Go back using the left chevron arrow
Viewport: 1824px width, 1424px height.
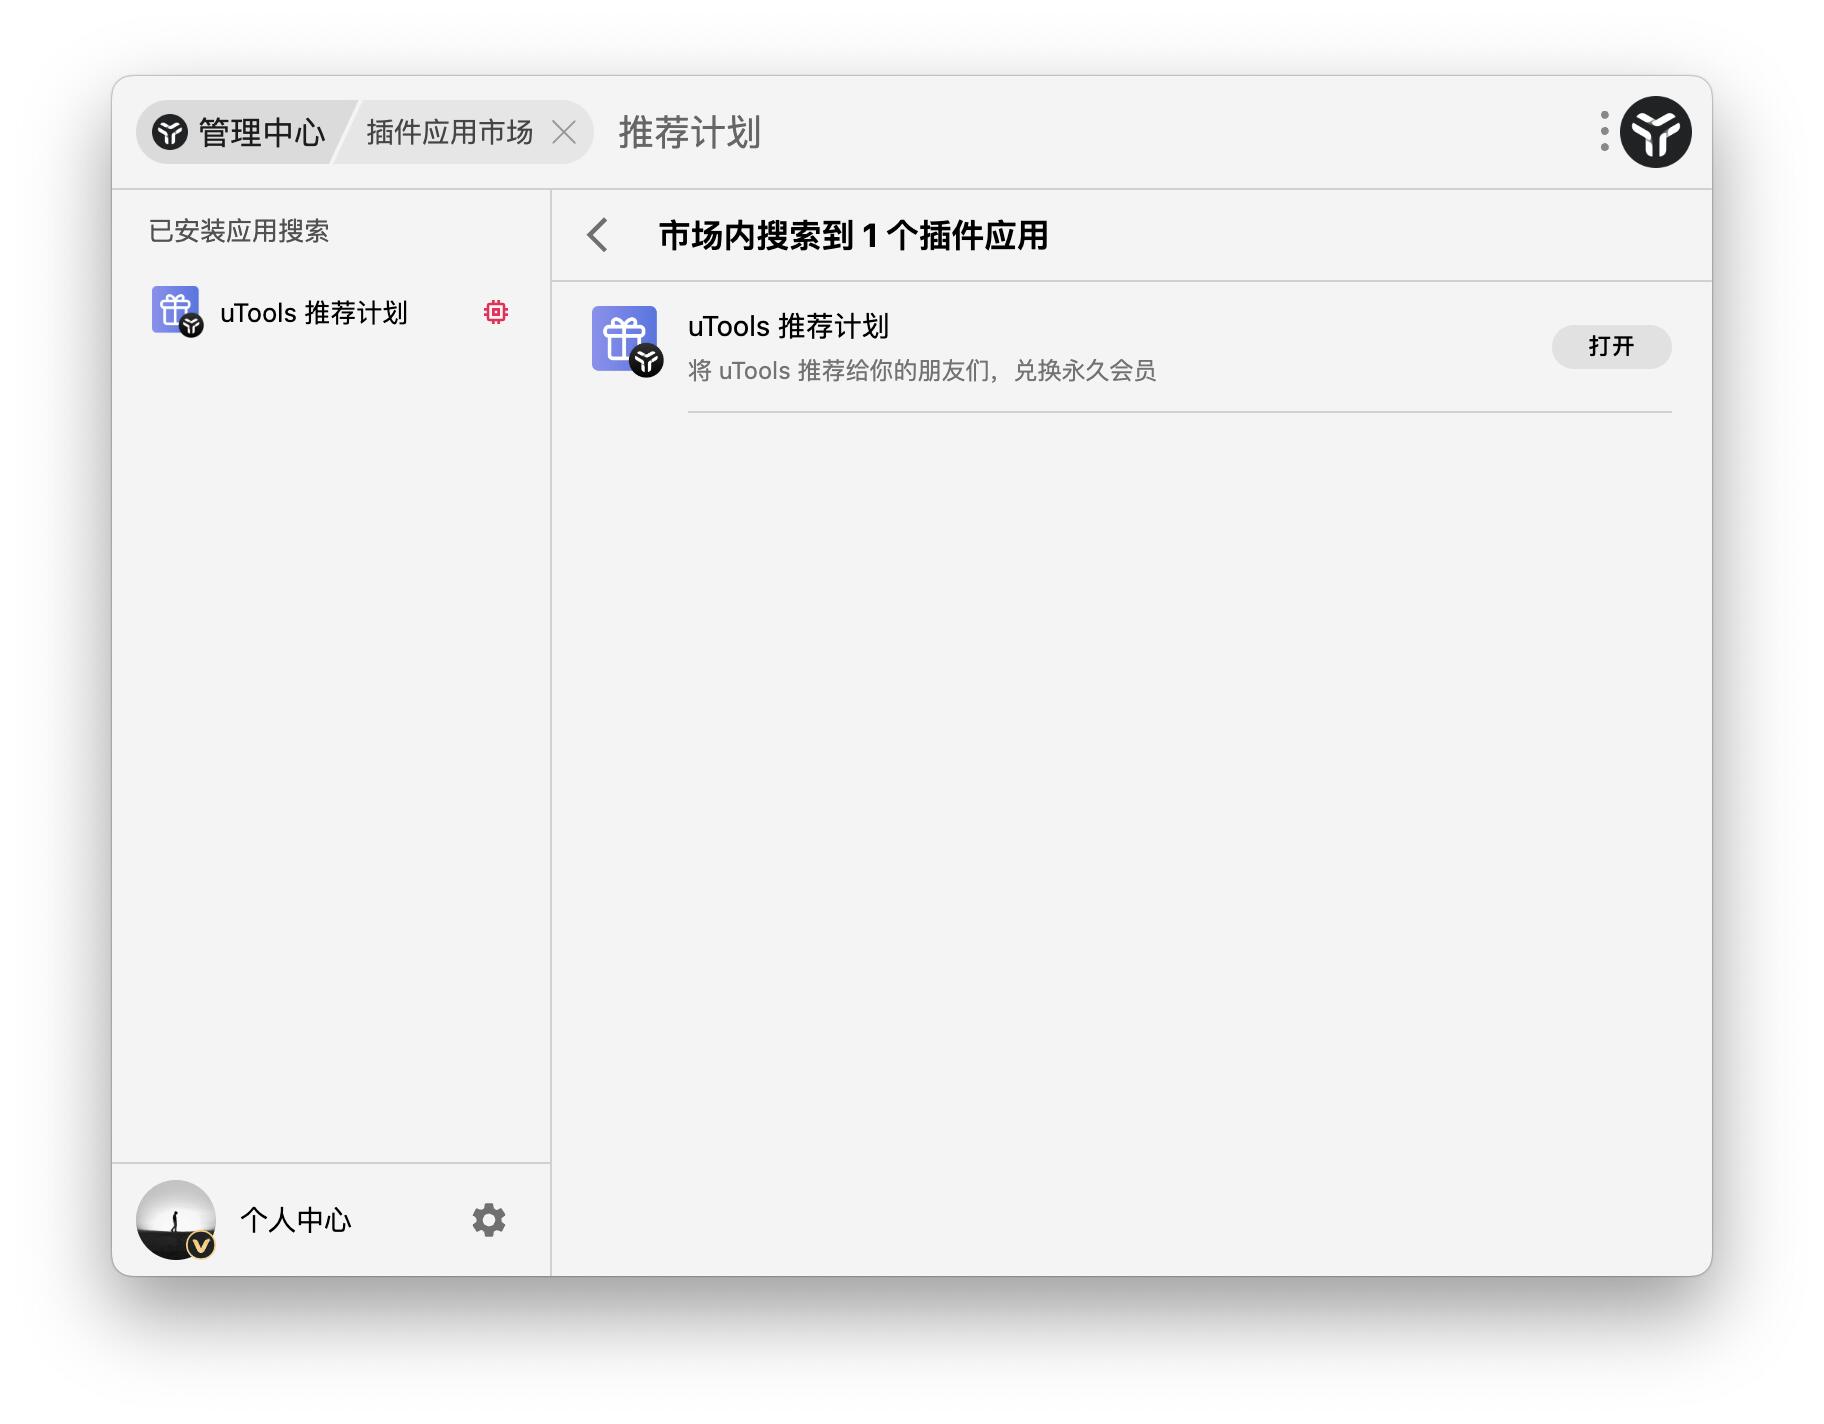point(598,236)
